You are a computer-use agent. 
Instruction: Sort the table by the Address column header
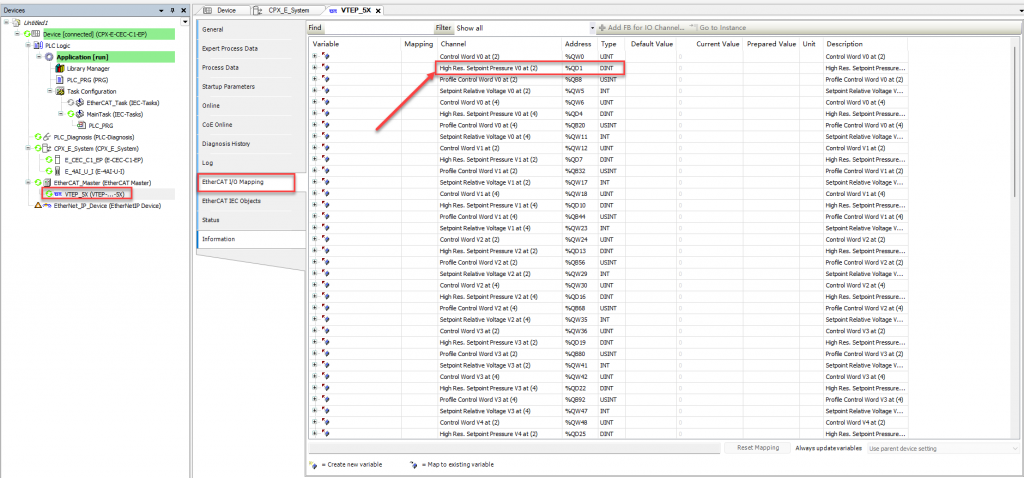coord(579,44)
